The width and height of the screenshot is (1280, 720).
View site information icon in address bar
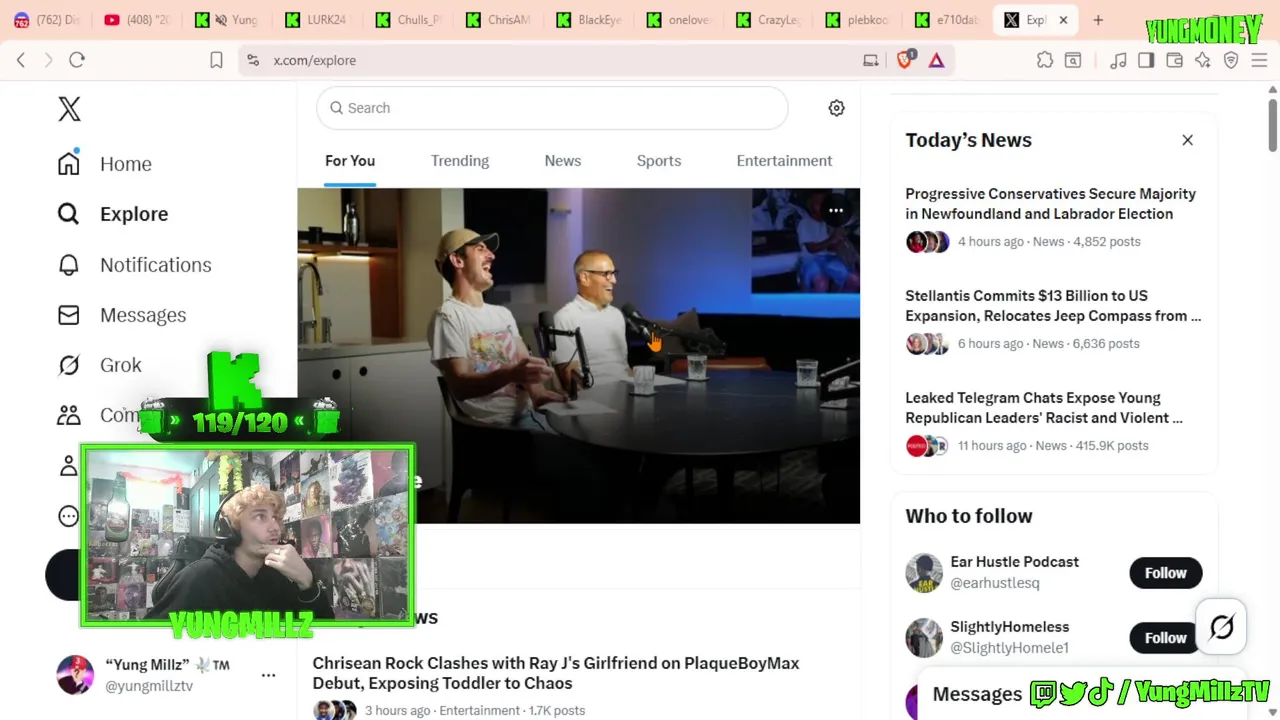coord(252,60)
